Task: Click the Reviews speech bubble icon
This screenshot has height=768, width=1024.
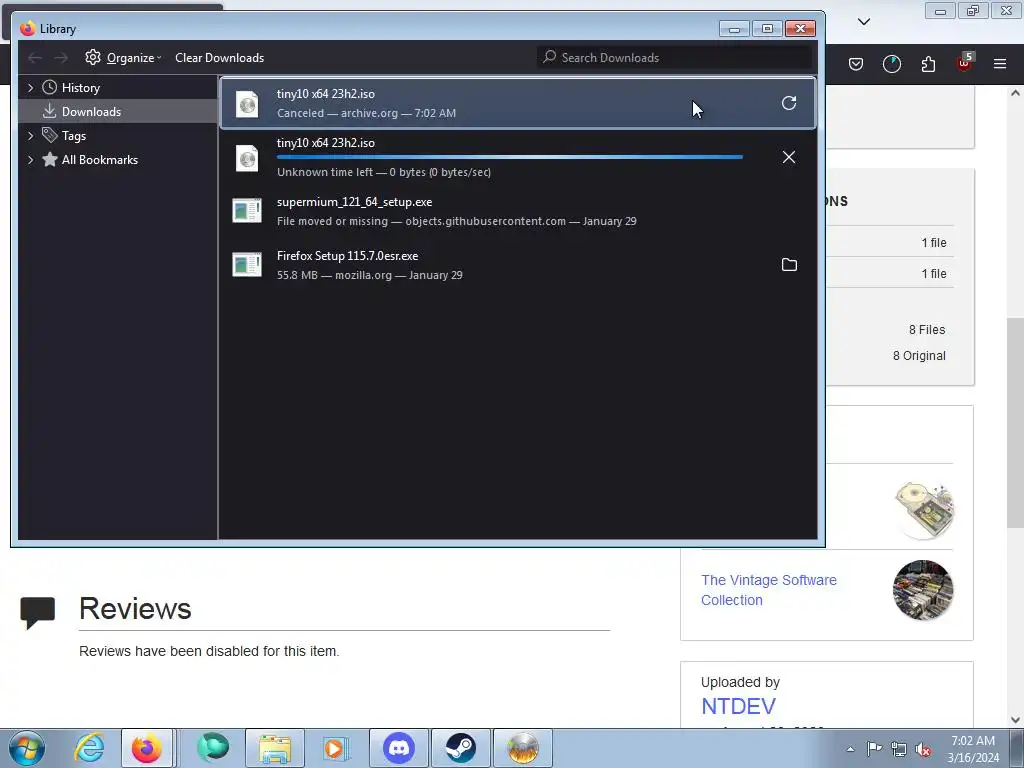Action: click(37, 613)
